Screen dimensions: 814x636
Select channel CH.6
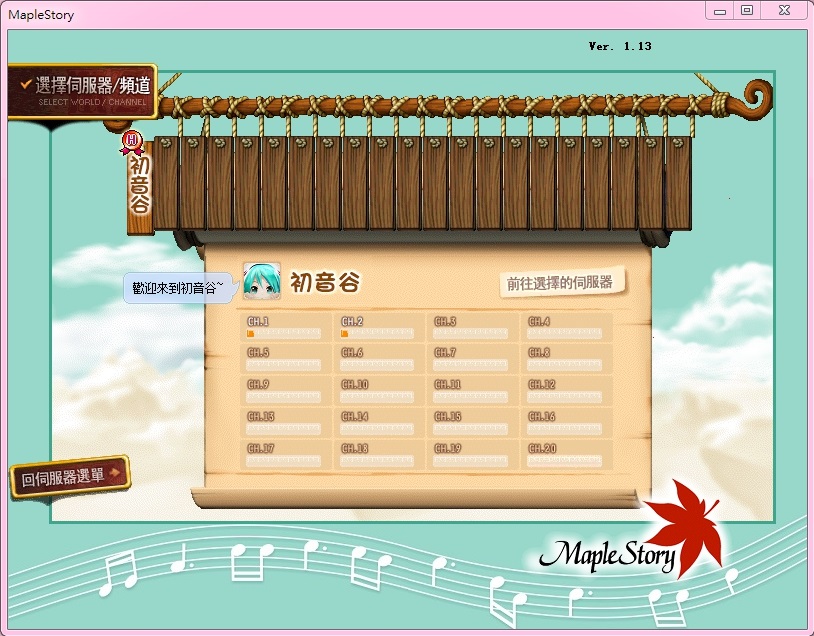(x=379, y=359)
